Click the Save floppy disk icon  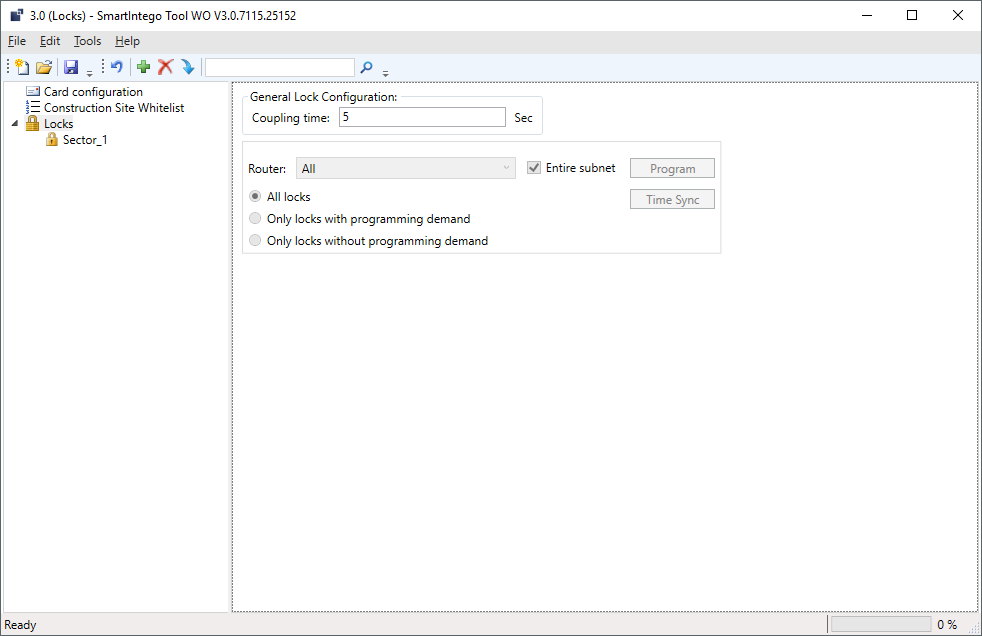click(71, 67)
